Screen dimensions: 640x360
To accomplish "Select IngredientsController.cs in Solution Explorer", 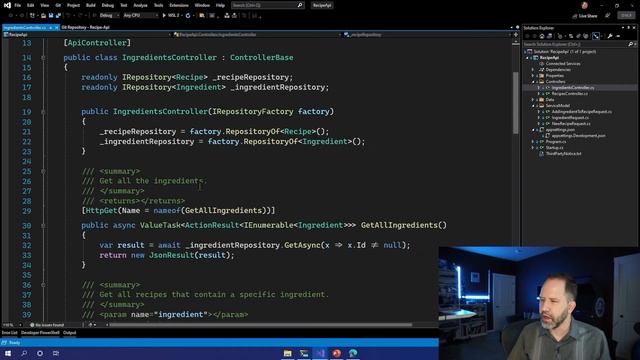I will 573,88.
